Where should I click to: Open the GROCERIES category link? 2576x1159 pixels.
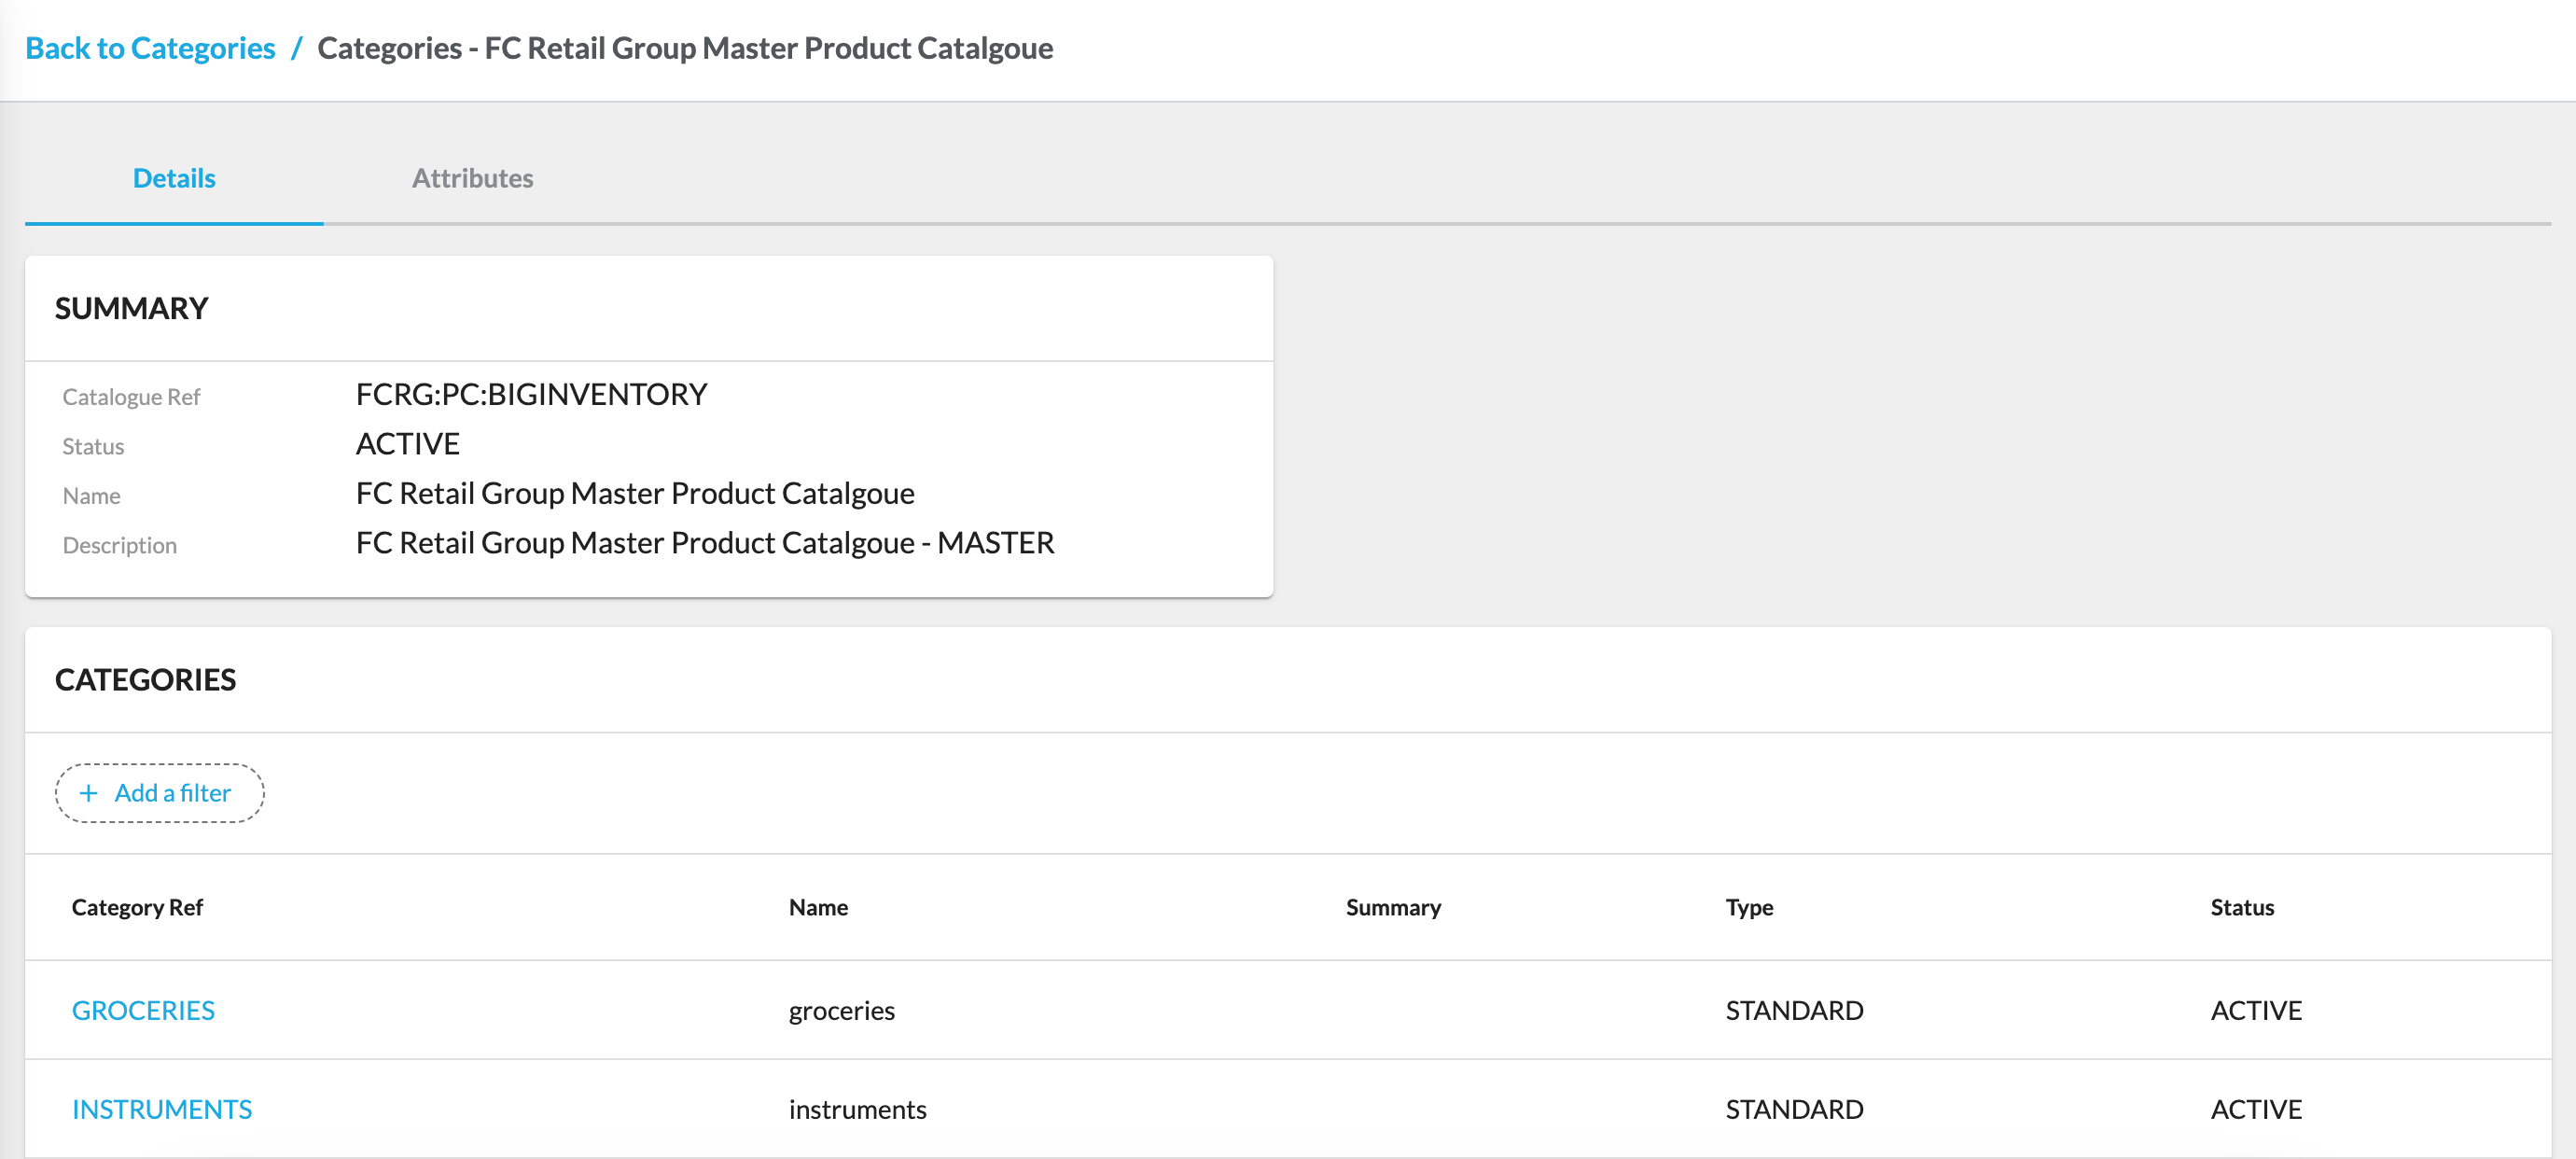(x=143, y=1010)
